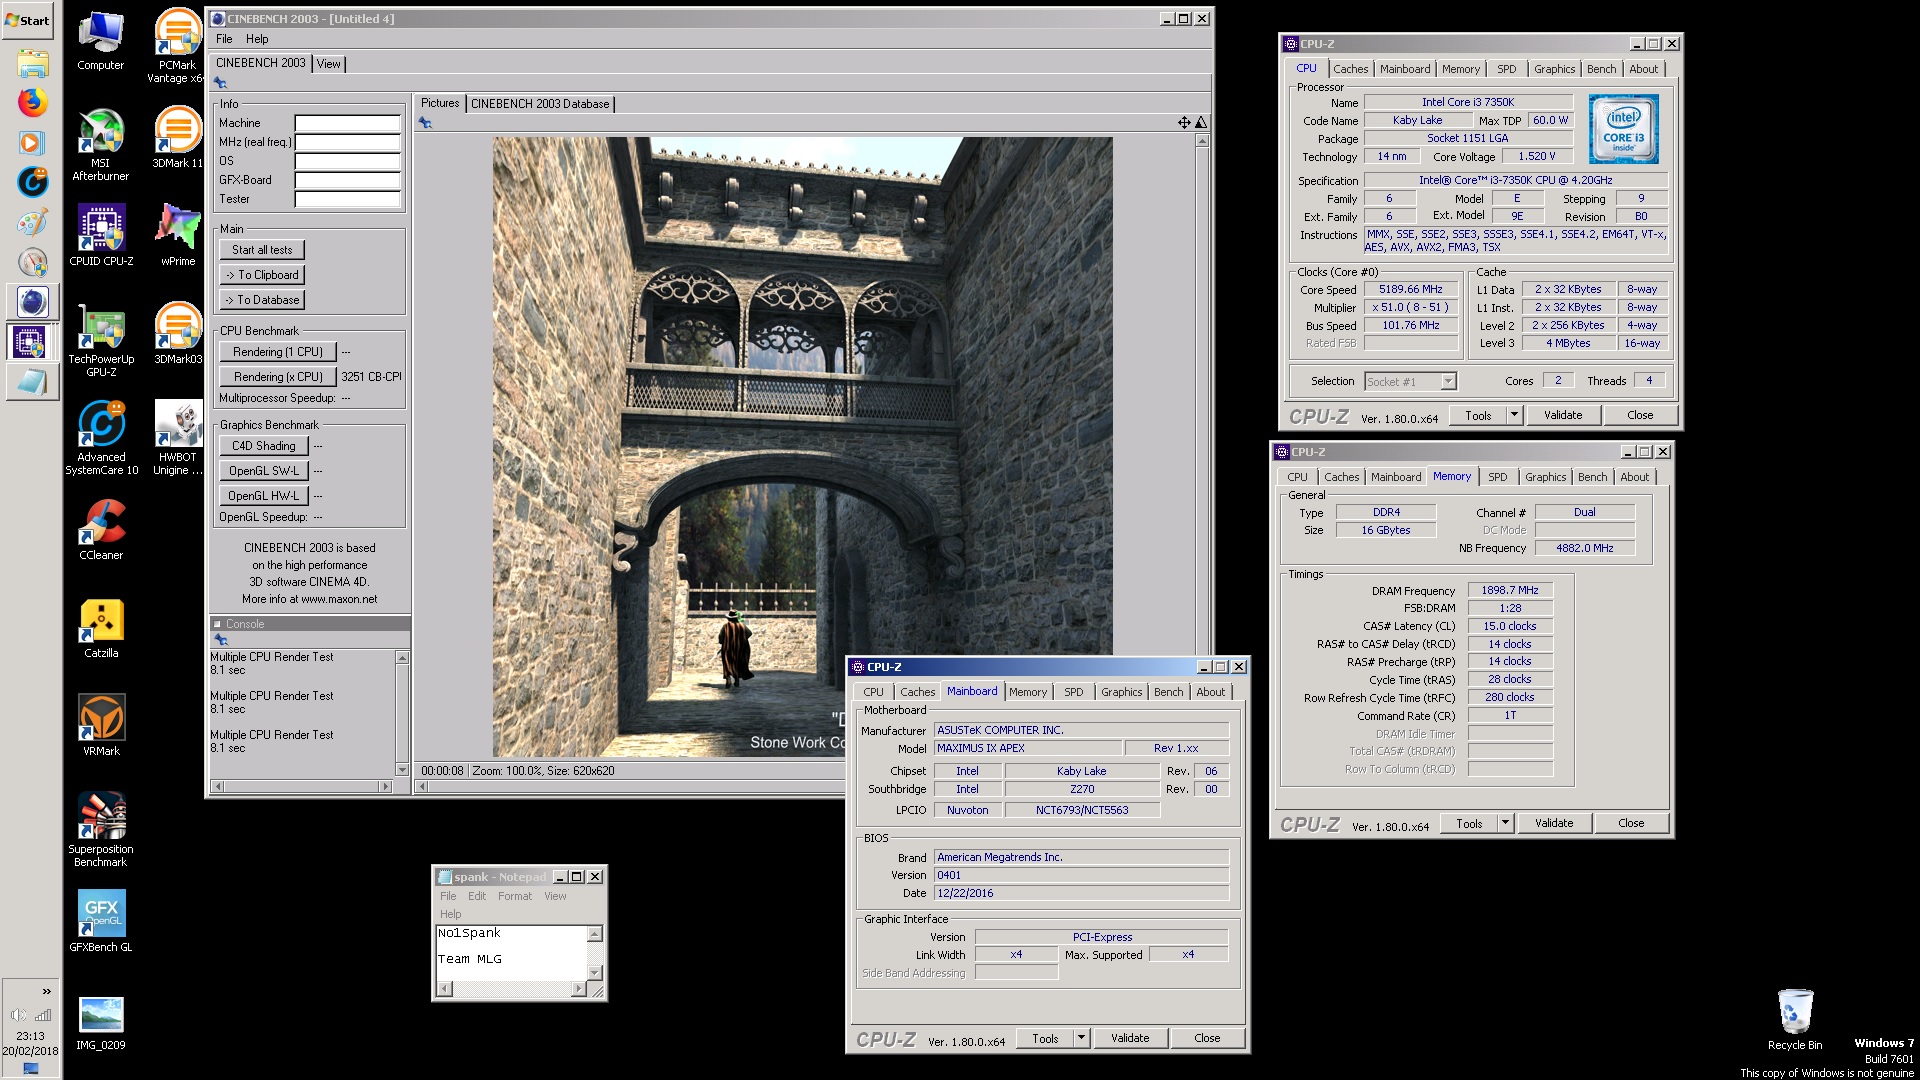Switch to Notepad taskbar button

point(32,382)
